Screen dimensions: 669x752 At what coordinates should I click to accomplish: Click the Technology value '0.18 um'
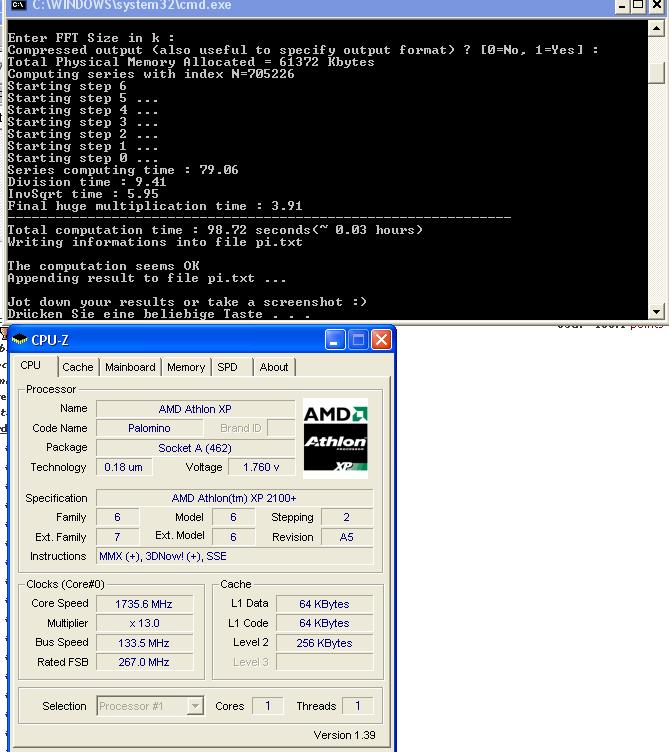[124, 467]
